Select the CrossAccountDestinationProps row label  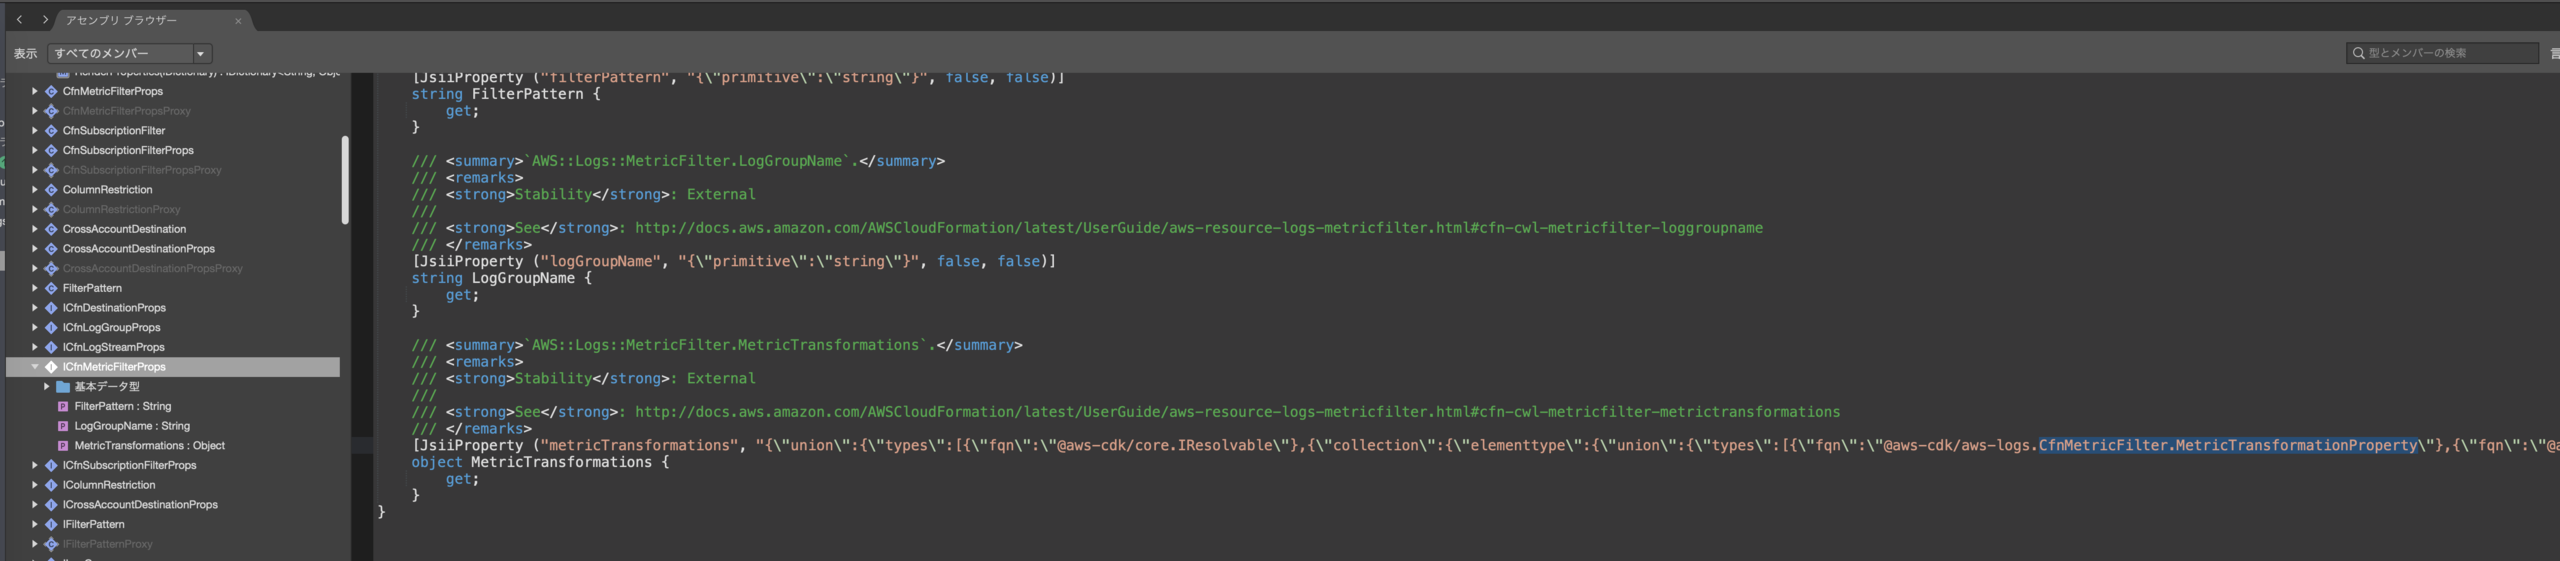pos(139,249)
